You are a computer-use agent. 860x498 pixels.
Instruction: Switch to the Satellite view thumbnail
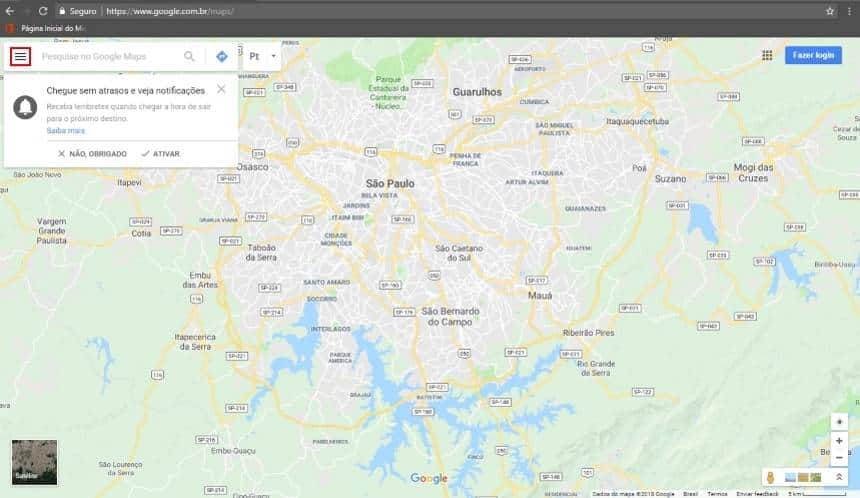point(35,462)
